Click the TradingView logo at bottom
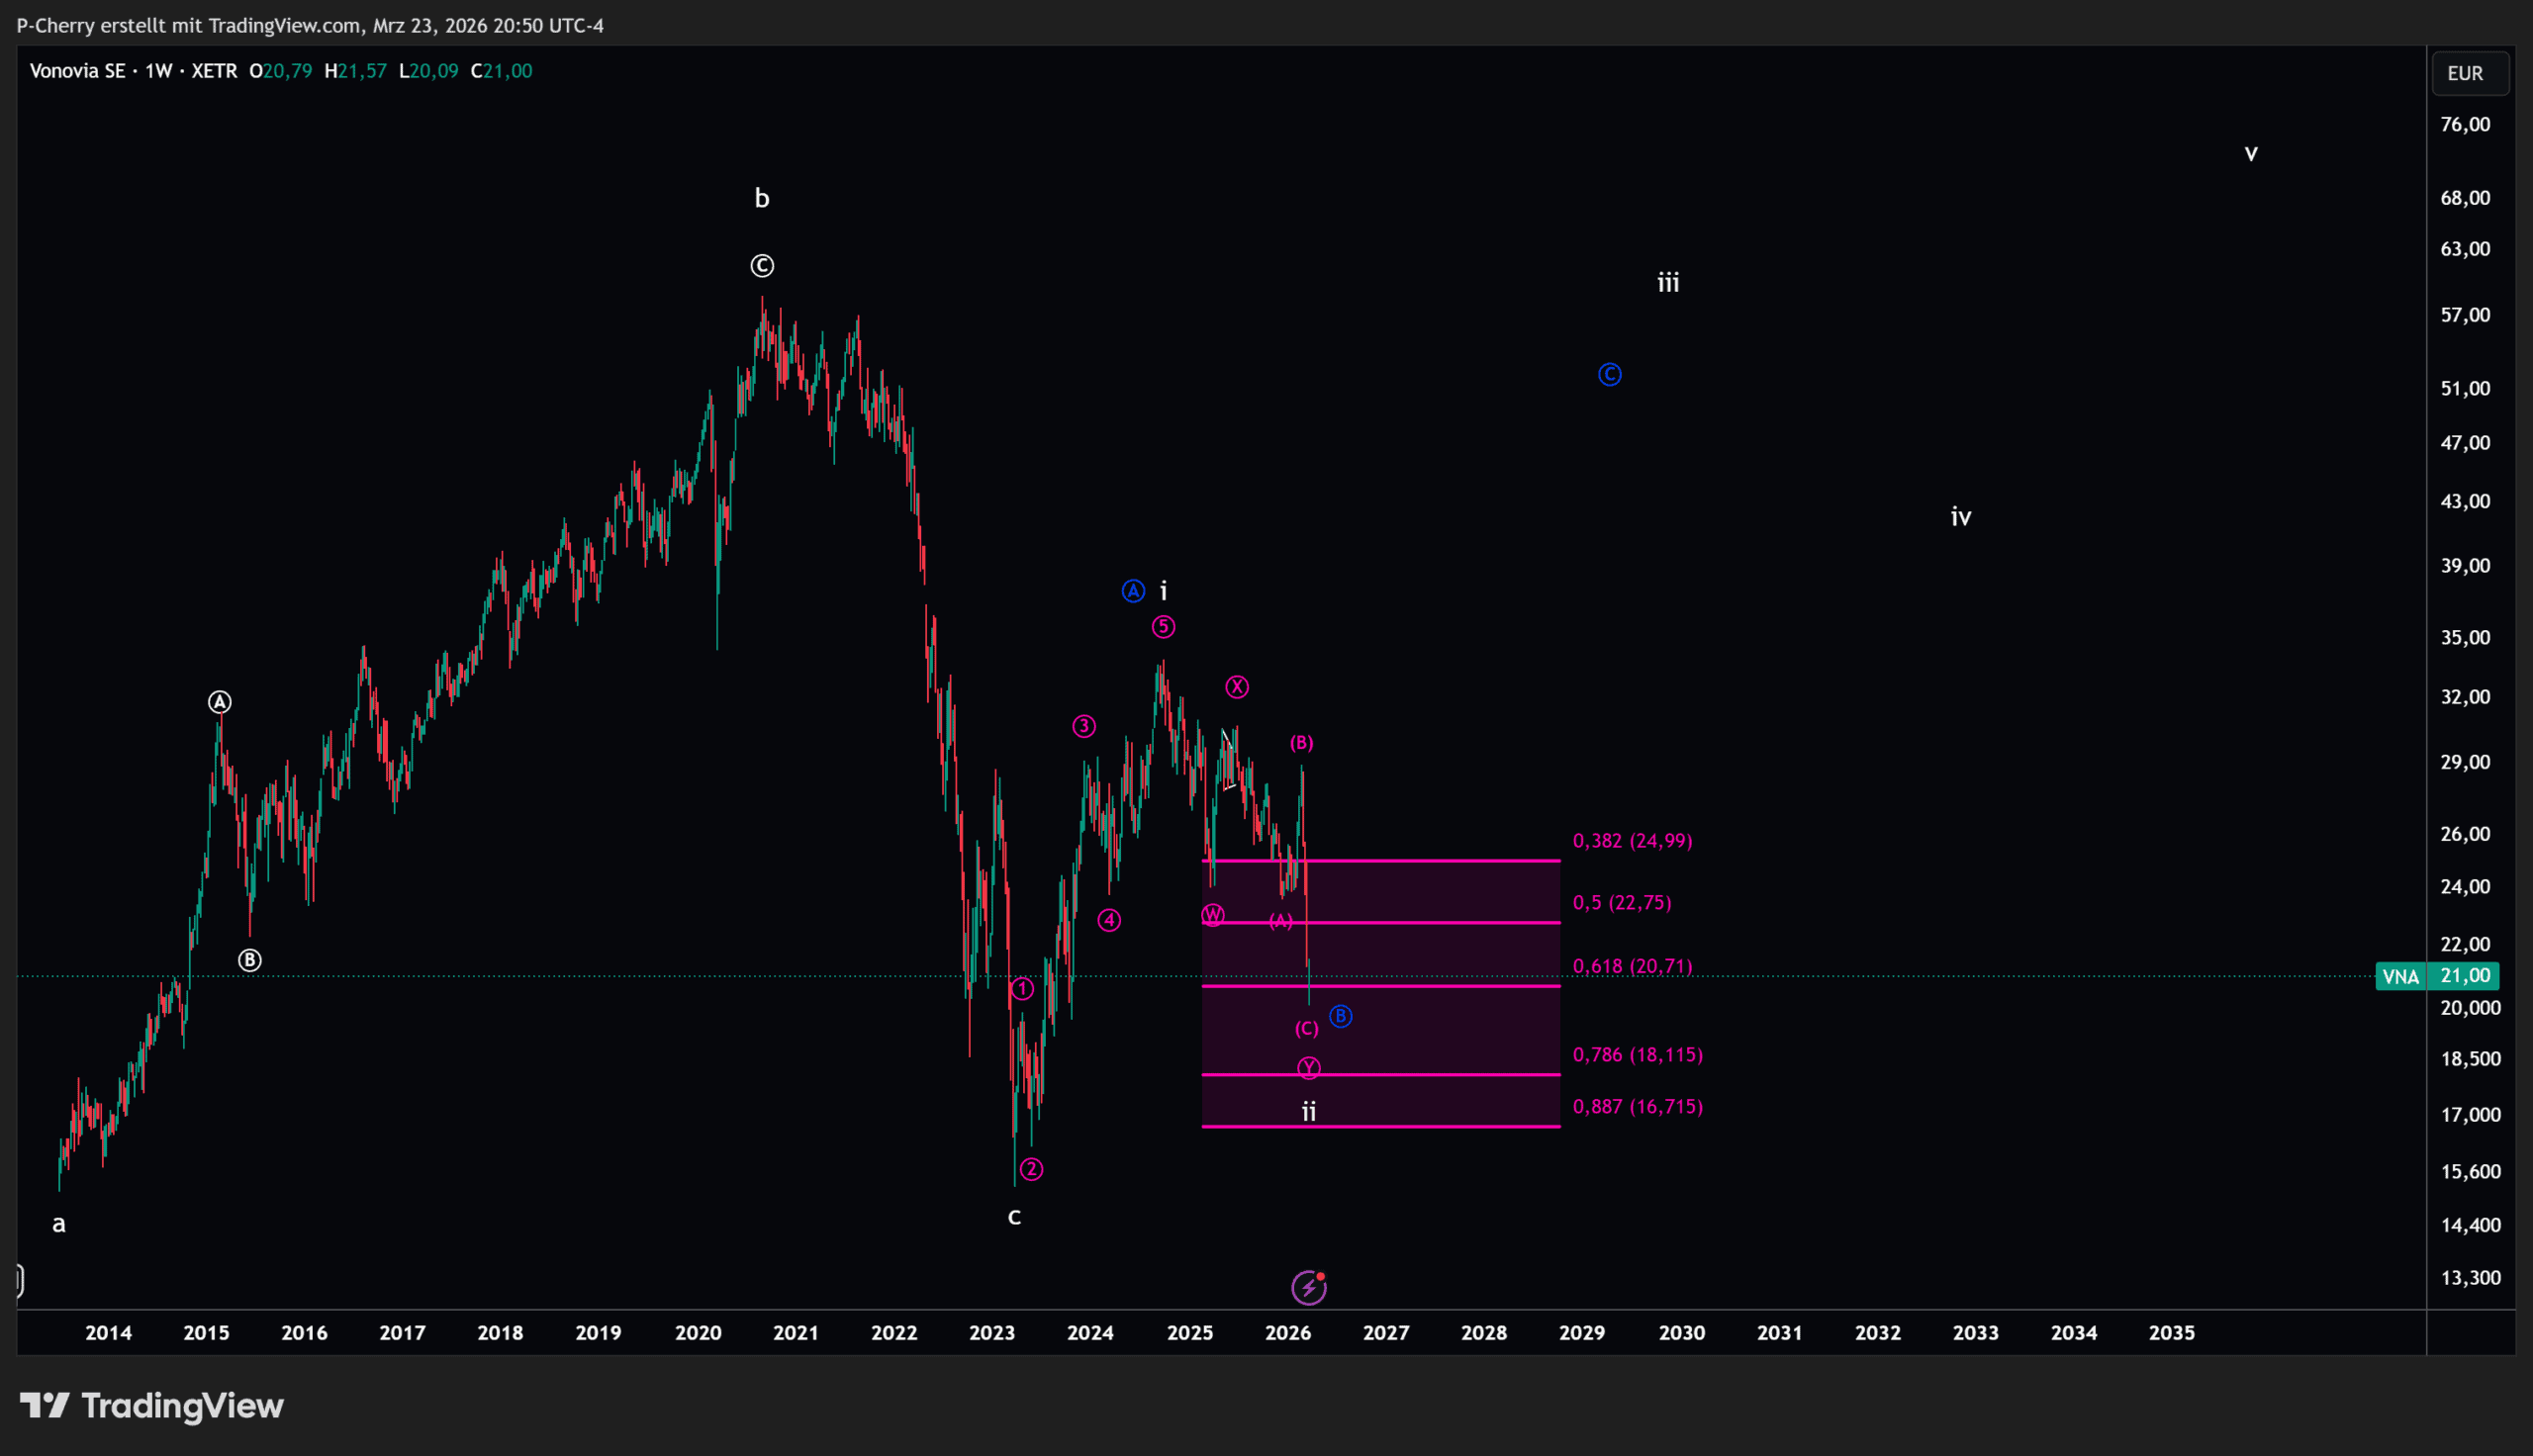Viewport: 2533px width, 1456px height. (x=152, y=1405)
